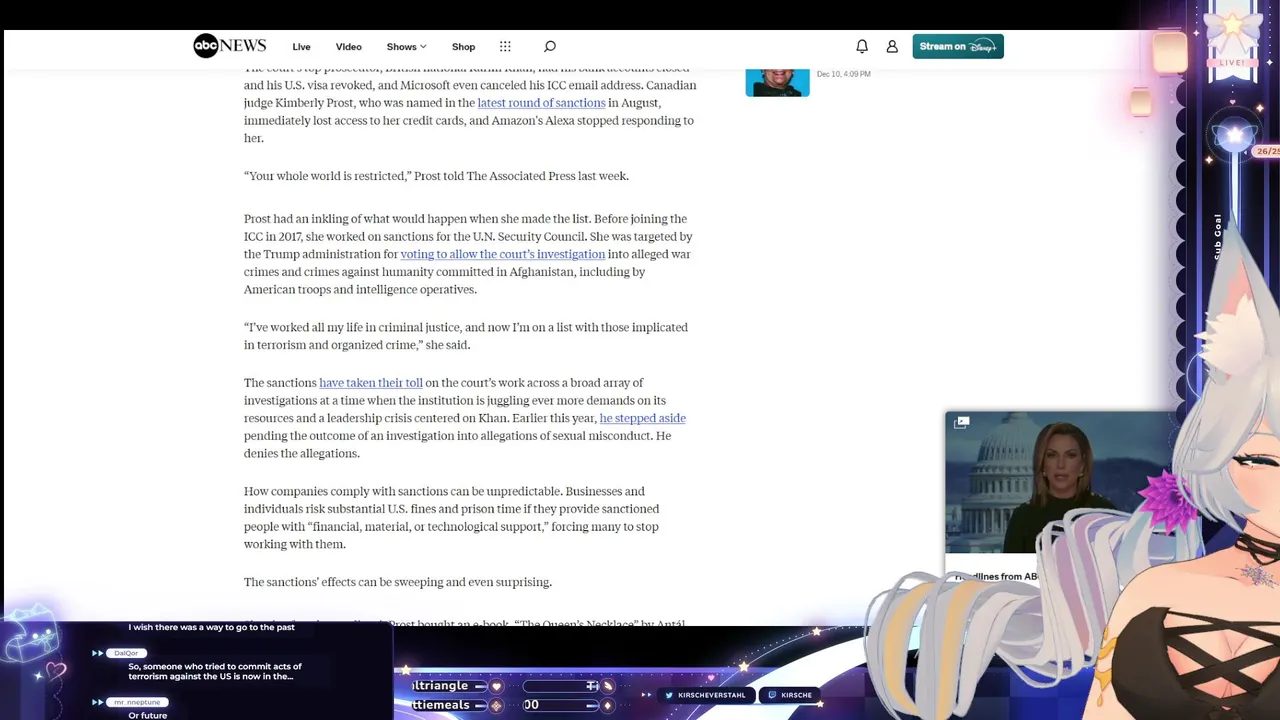This screenshot has height=720, width=1280.
Task: Go to the Live menu item
Action: point(301,47)
